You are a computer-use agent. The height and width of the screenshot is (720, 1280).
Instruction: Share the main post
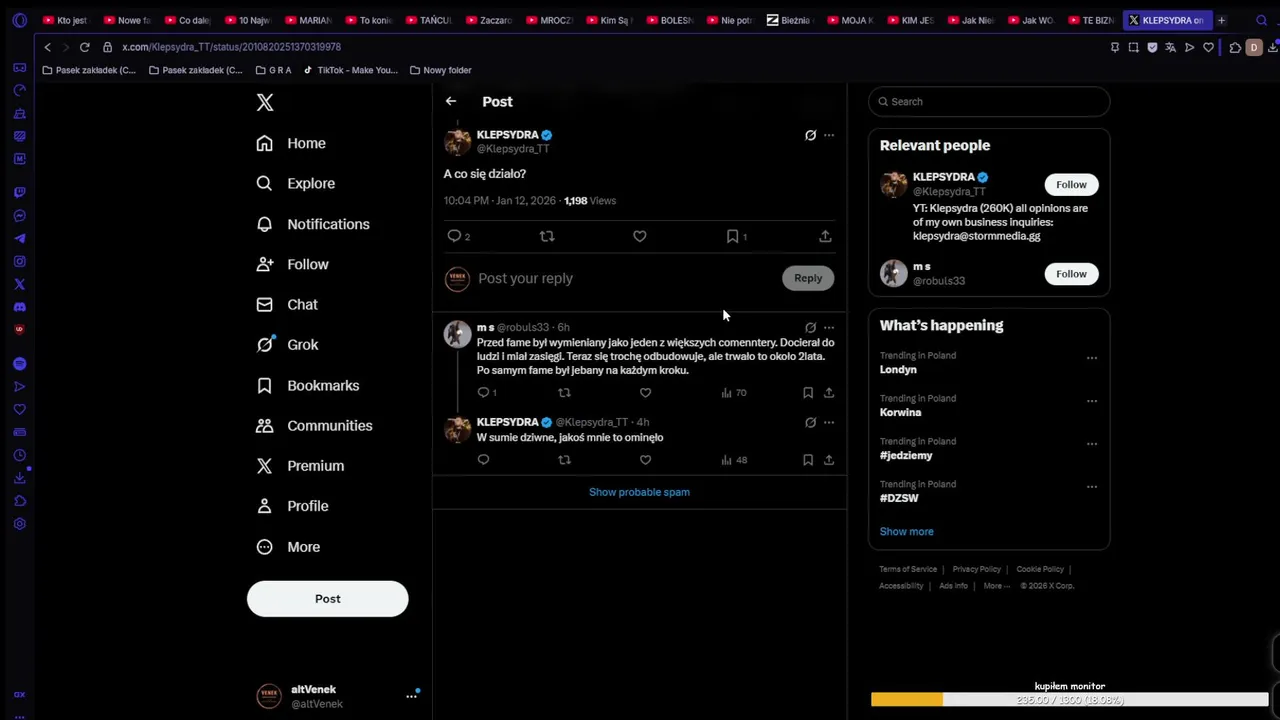pyautogui.click(x=825, y=236)
